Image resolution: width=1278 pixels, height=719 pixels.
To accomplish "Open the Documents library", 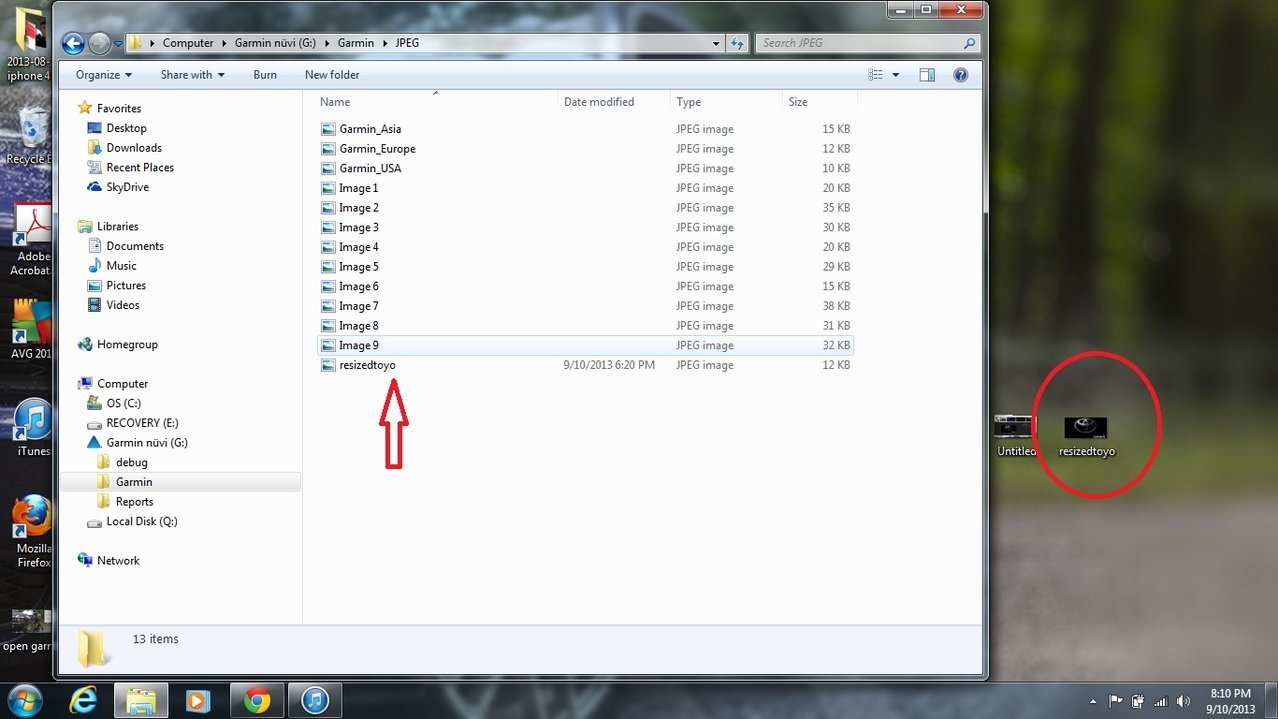I will (135, 246).
